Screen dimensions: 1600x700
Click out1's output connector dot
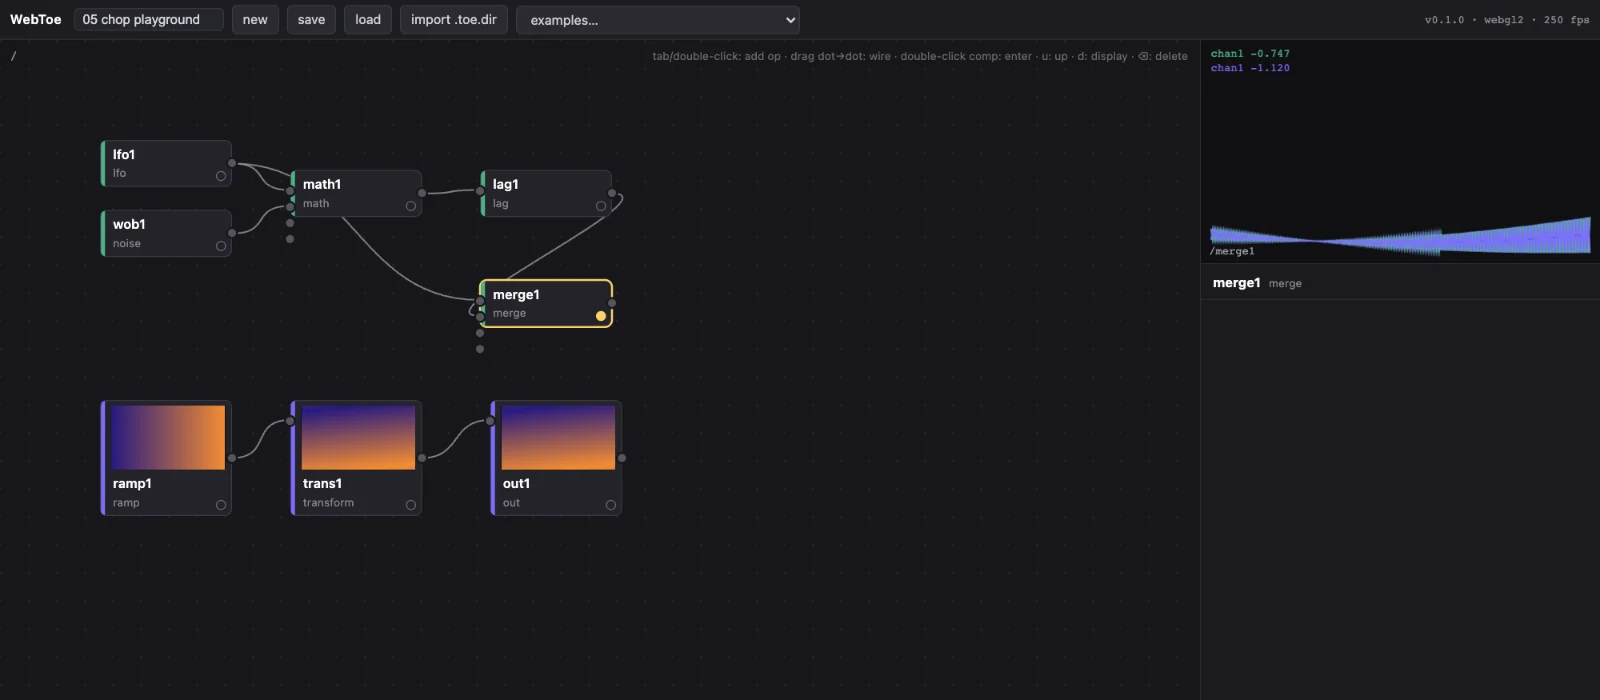[x=622, y=458]
